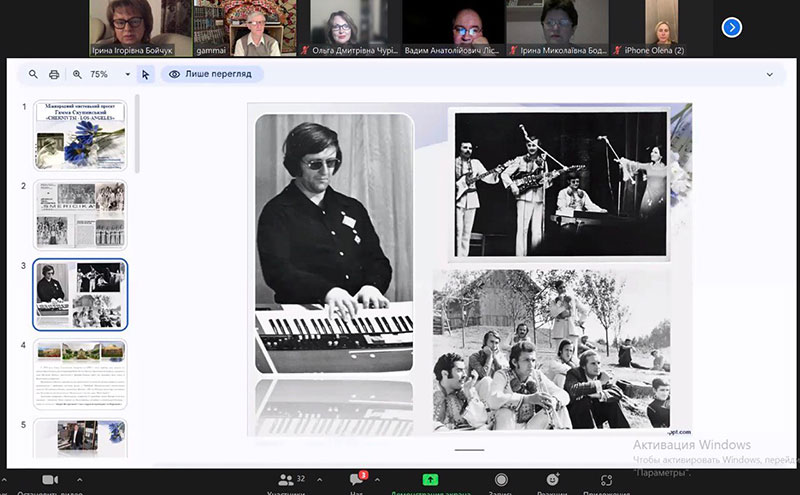Screen dimensions: 800x495
Task: Expand video options arrow next to camera
Action: click(x=80, y=480)
